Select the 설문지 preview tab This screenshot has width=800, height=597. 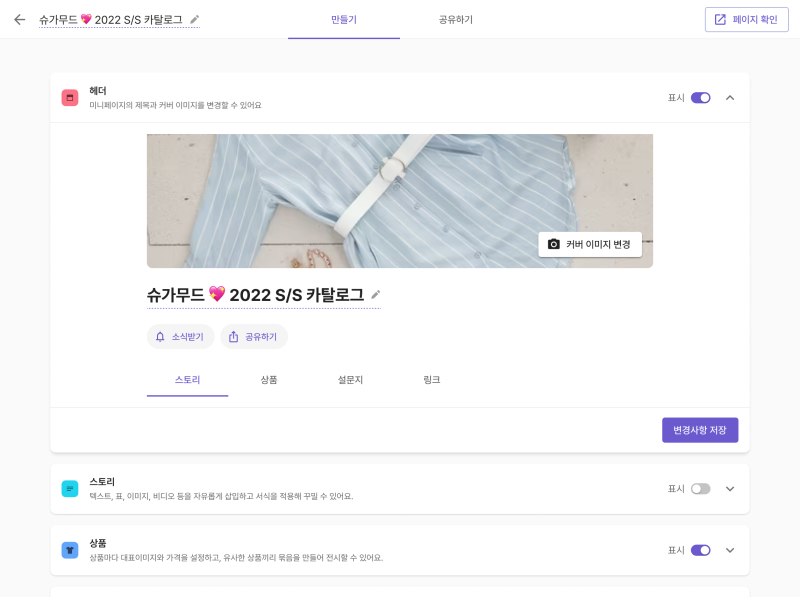click(350, 380)
